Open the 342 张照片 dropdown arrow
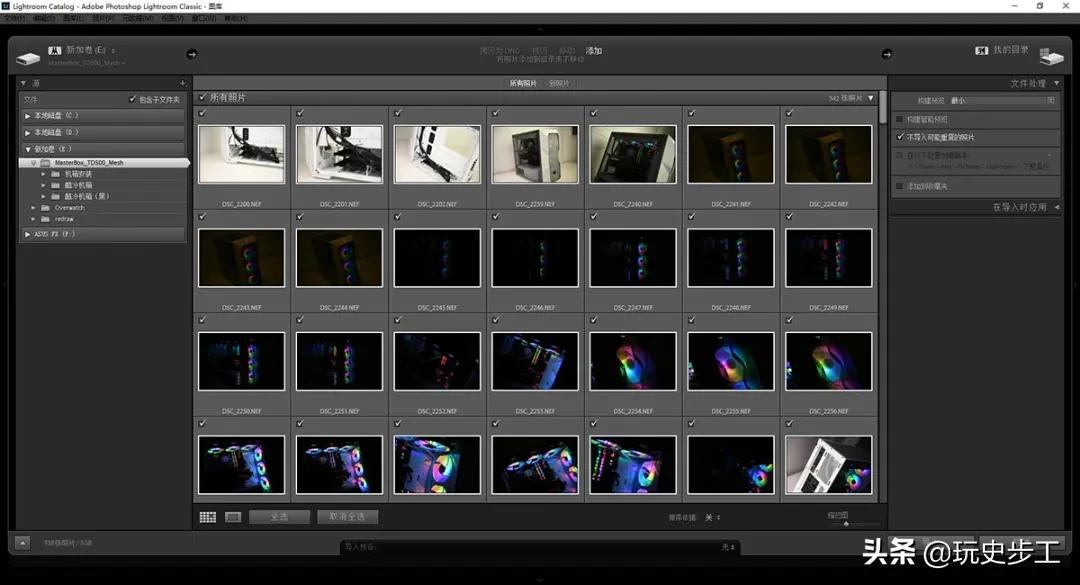Viewport: 1080px width, 585px height. [871, 98]
